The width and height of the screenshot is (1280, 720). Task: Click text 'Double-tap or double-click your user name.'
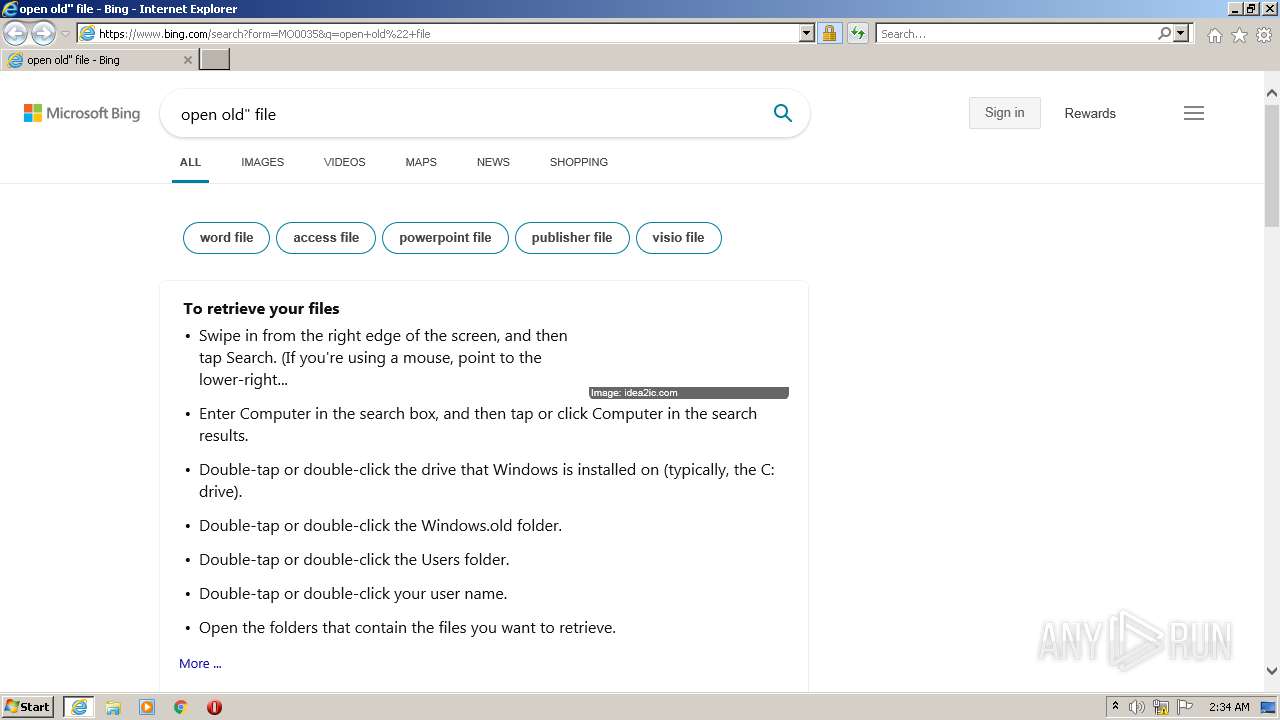353,594
